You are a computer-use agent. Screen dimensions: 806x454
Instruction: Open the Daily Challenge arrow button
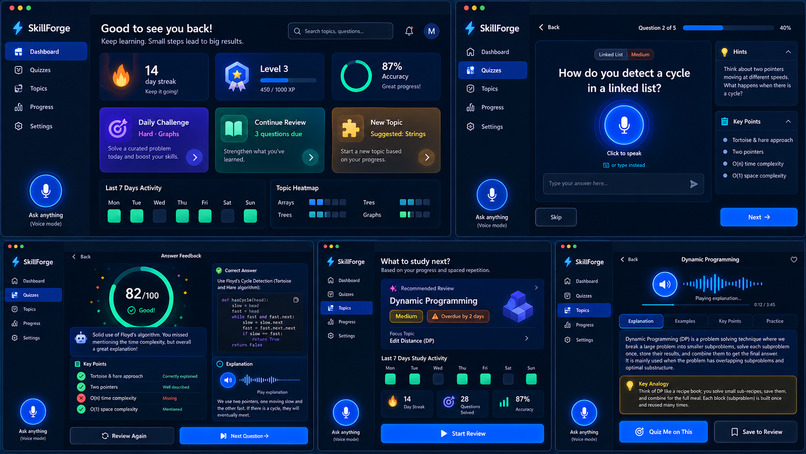[x=194, y=157]
